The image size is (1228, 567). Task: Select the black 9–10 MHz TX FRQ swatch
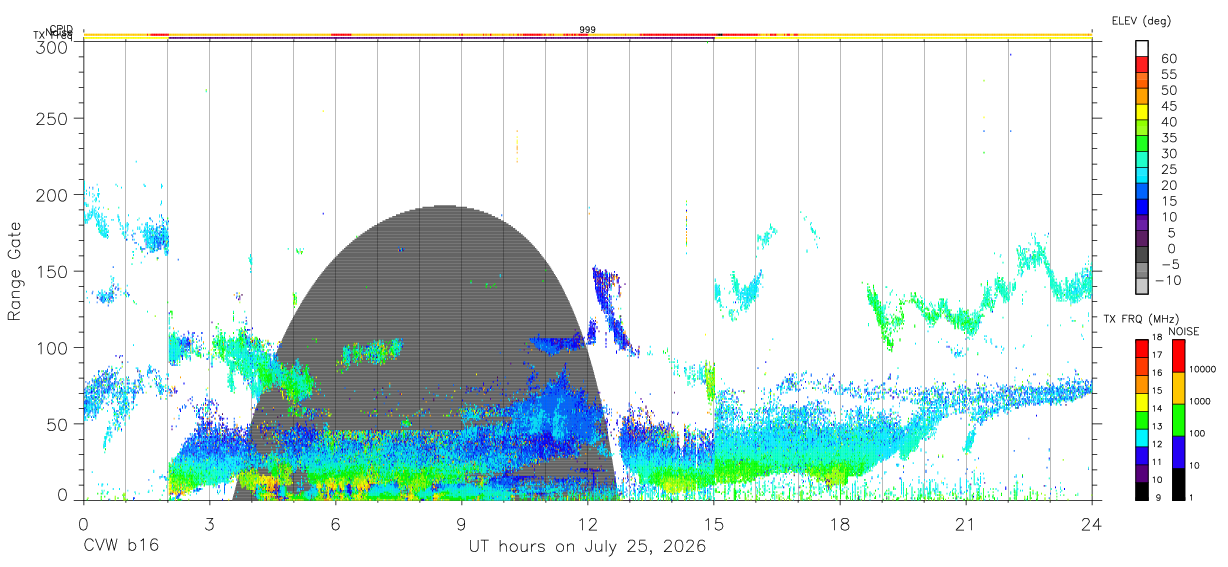click(1142, 490)
